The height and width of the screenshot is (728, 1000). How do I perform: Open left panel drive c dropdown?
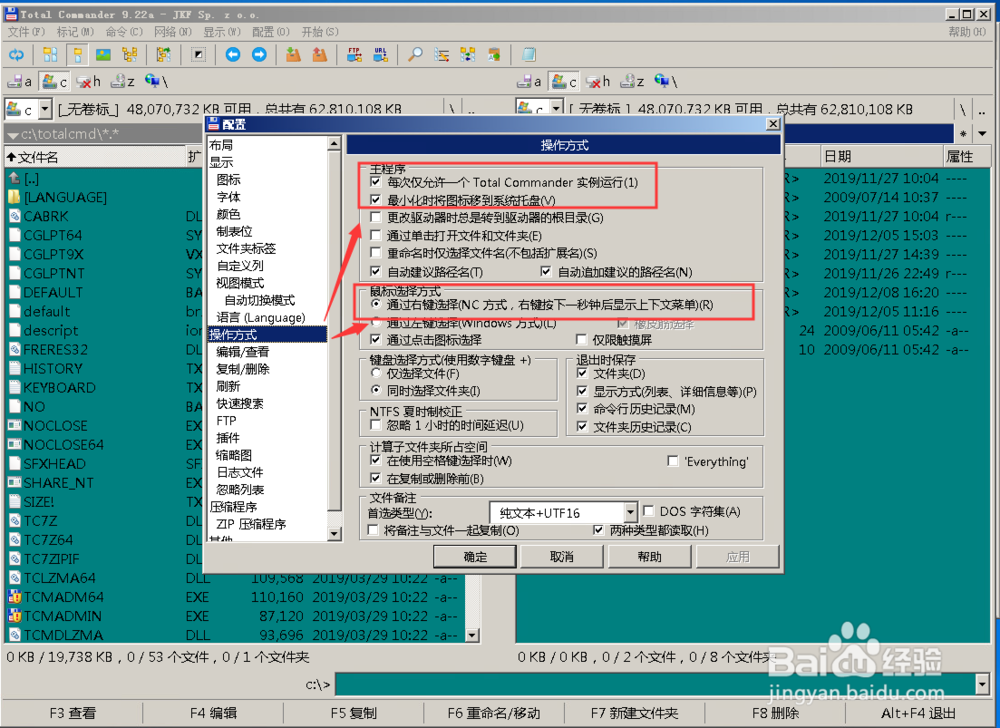pos(45,110)
